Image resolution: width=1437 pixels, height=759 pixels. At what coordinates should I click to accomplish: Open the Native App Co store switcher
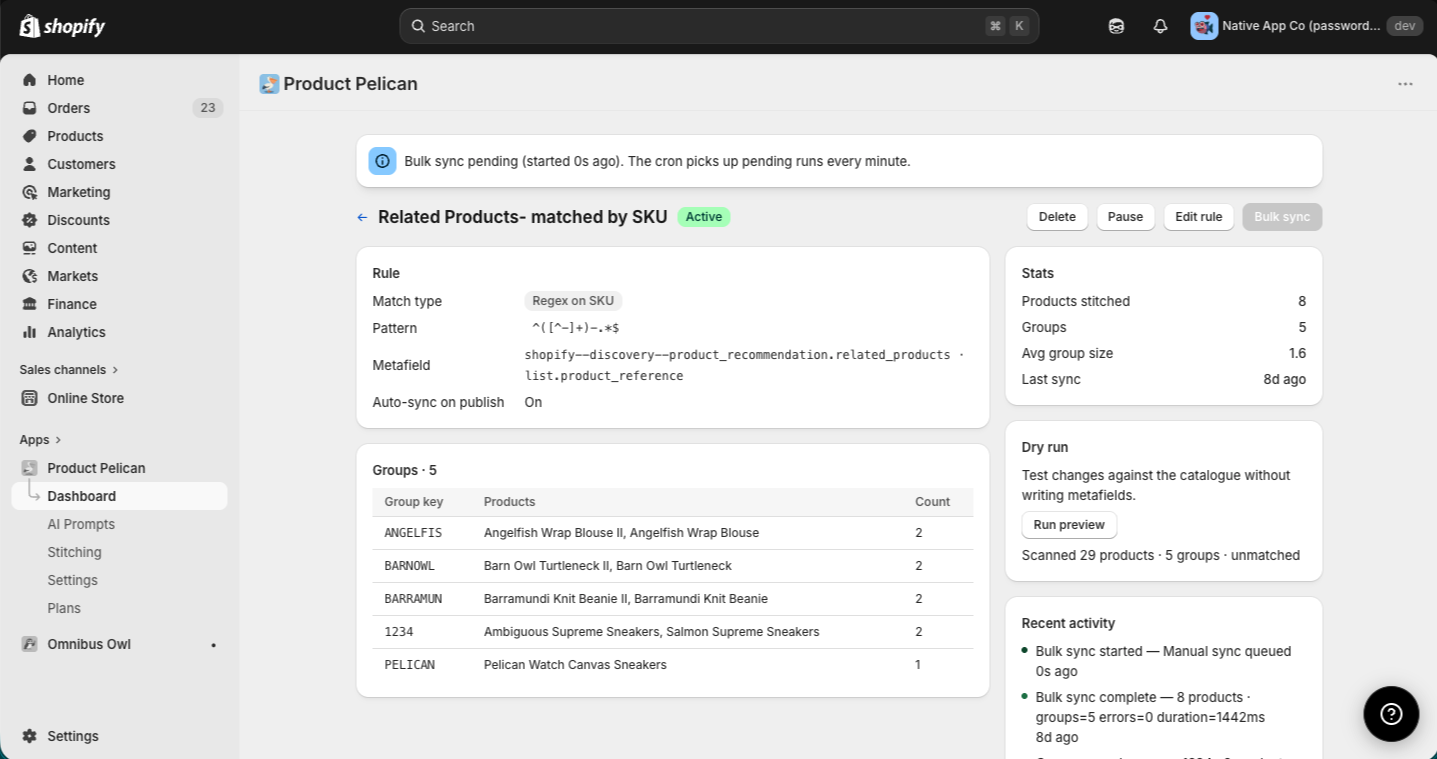1304,26
